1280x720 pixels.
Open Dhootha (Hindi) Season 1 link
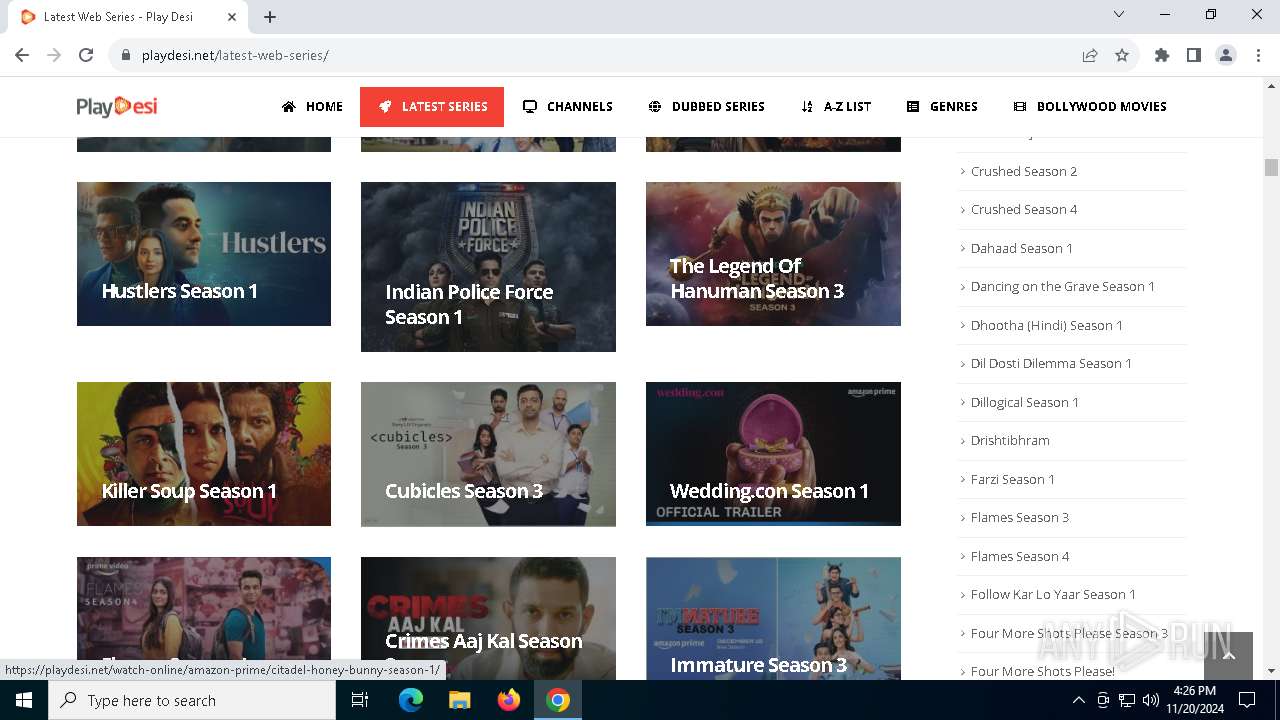tap(1046, 325)
